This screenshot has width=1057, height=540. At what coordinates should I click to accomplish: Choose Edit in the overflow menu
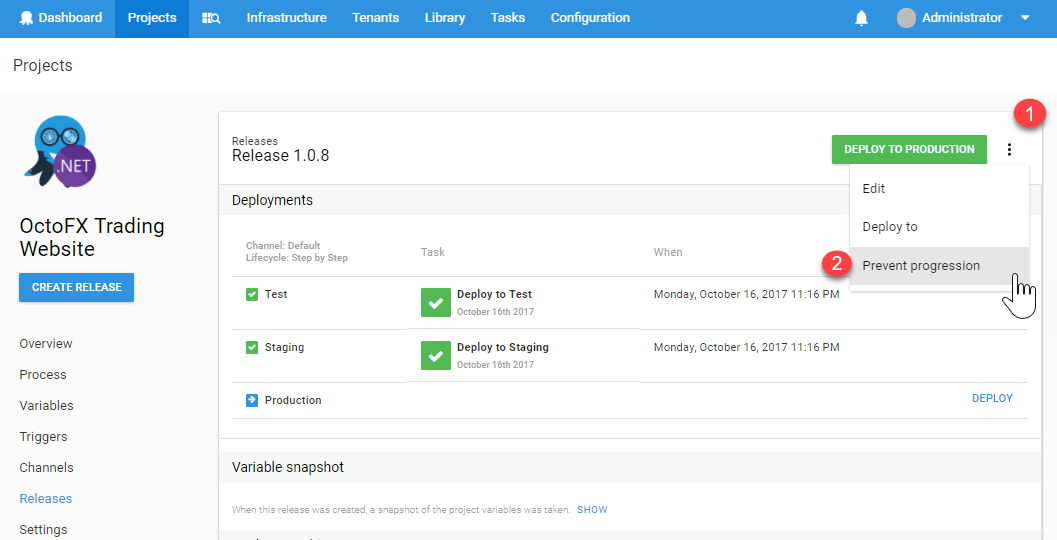pos(874,188)
